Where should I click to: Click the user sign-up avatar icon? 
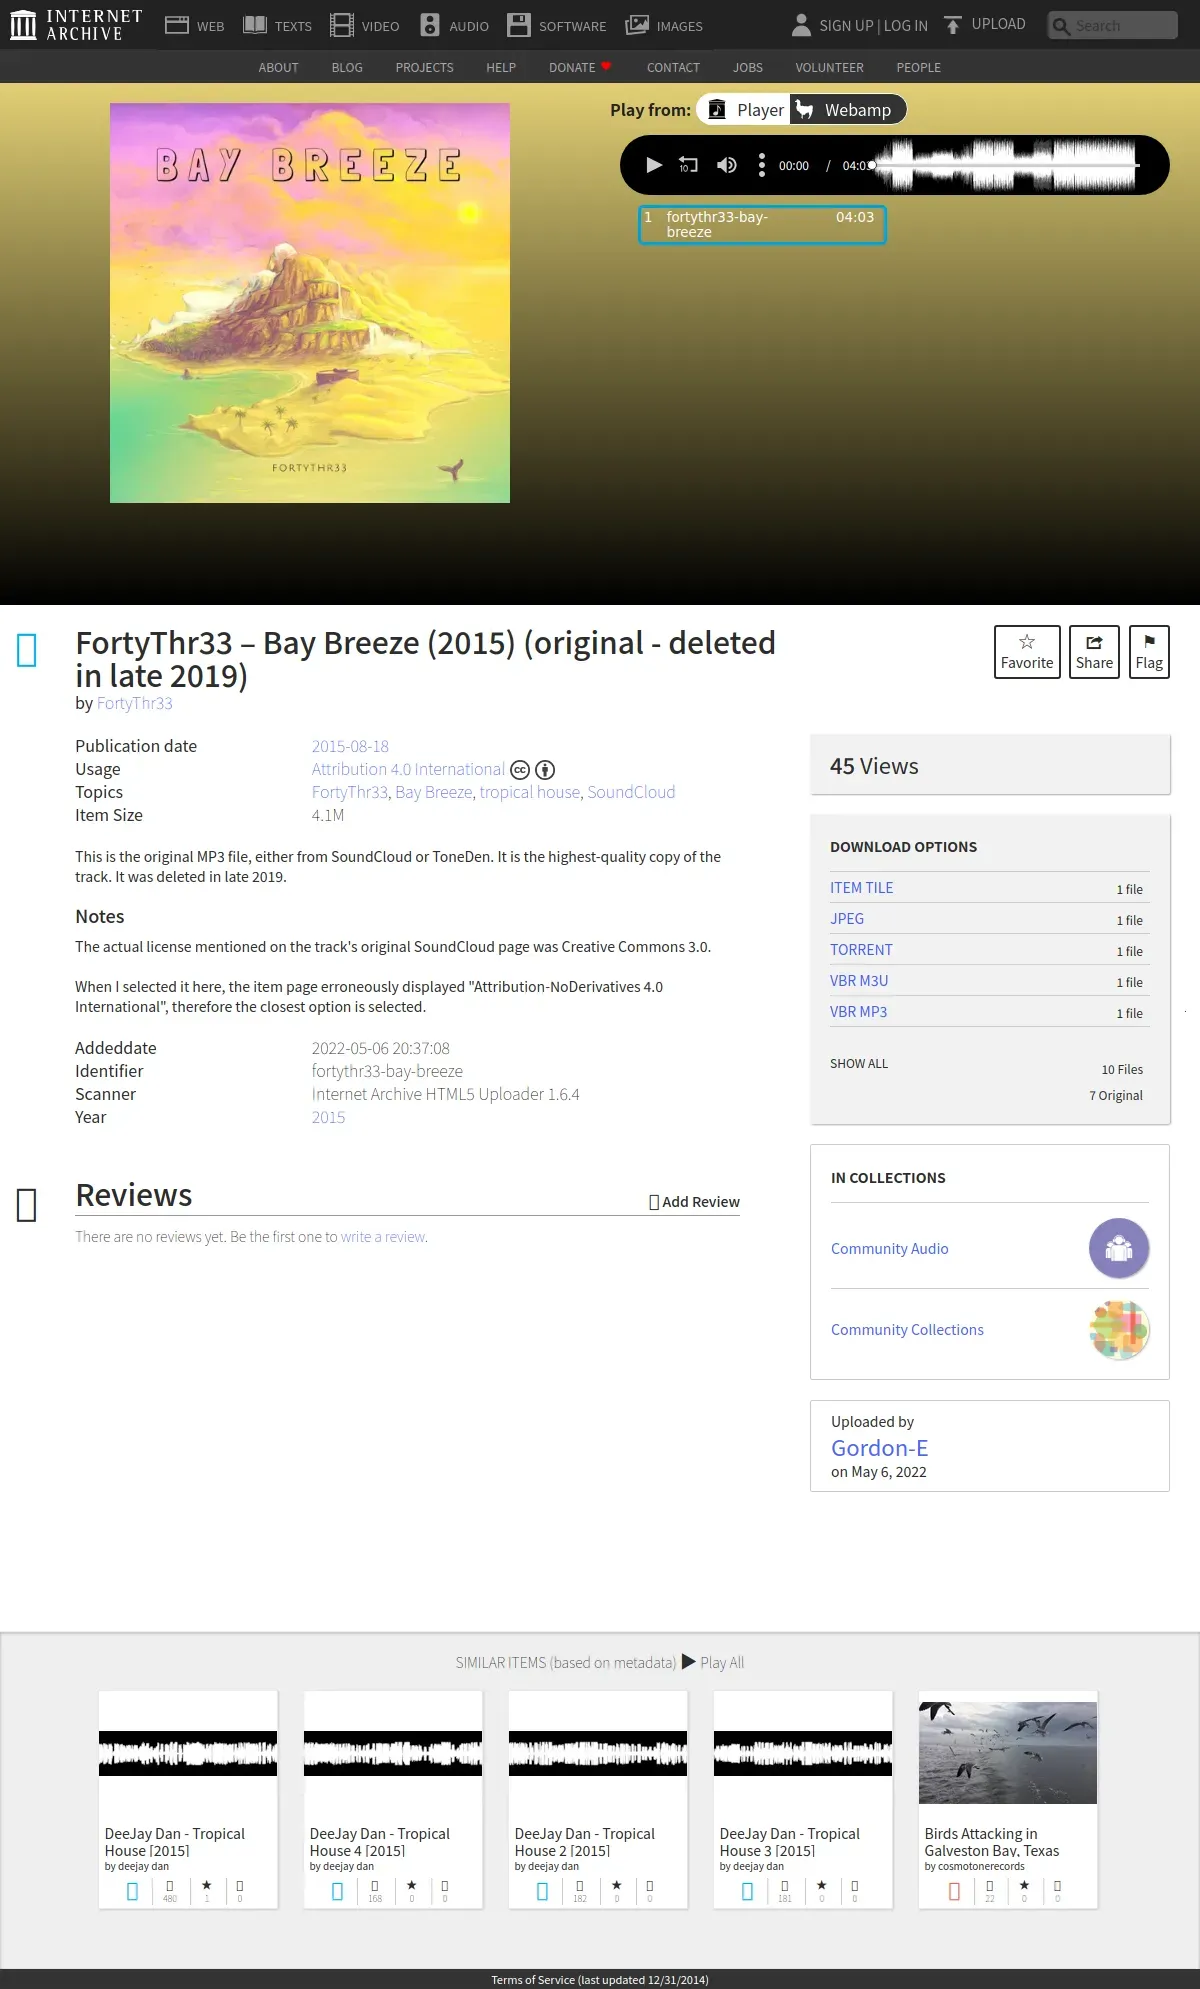[801, 25]
